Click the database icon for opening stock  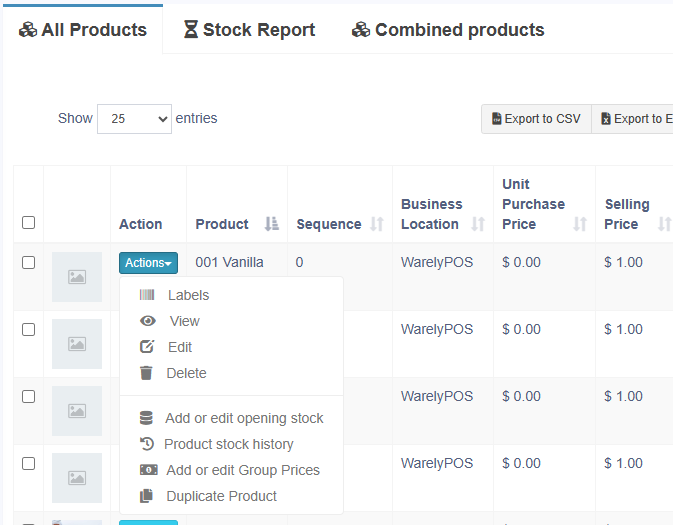pos(147,418)
